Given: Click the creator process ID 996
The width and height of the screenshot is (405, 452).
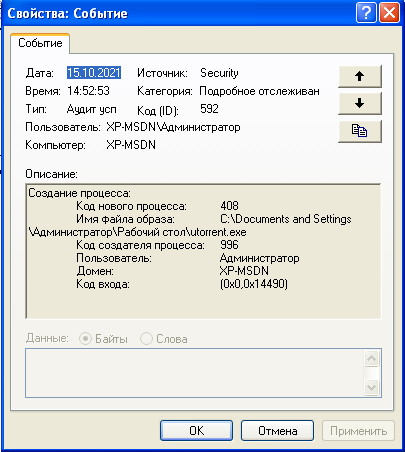Looking at the screenshot, I should pyautogui.click(x=229, y=245).
